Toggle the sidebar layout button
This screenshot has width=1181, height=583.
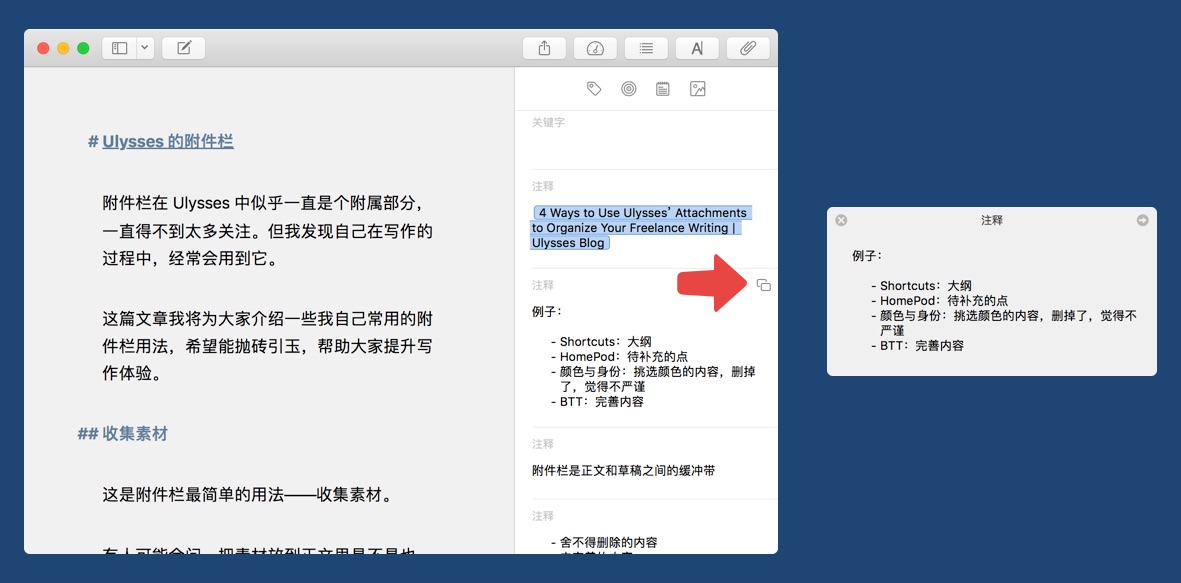119,48
